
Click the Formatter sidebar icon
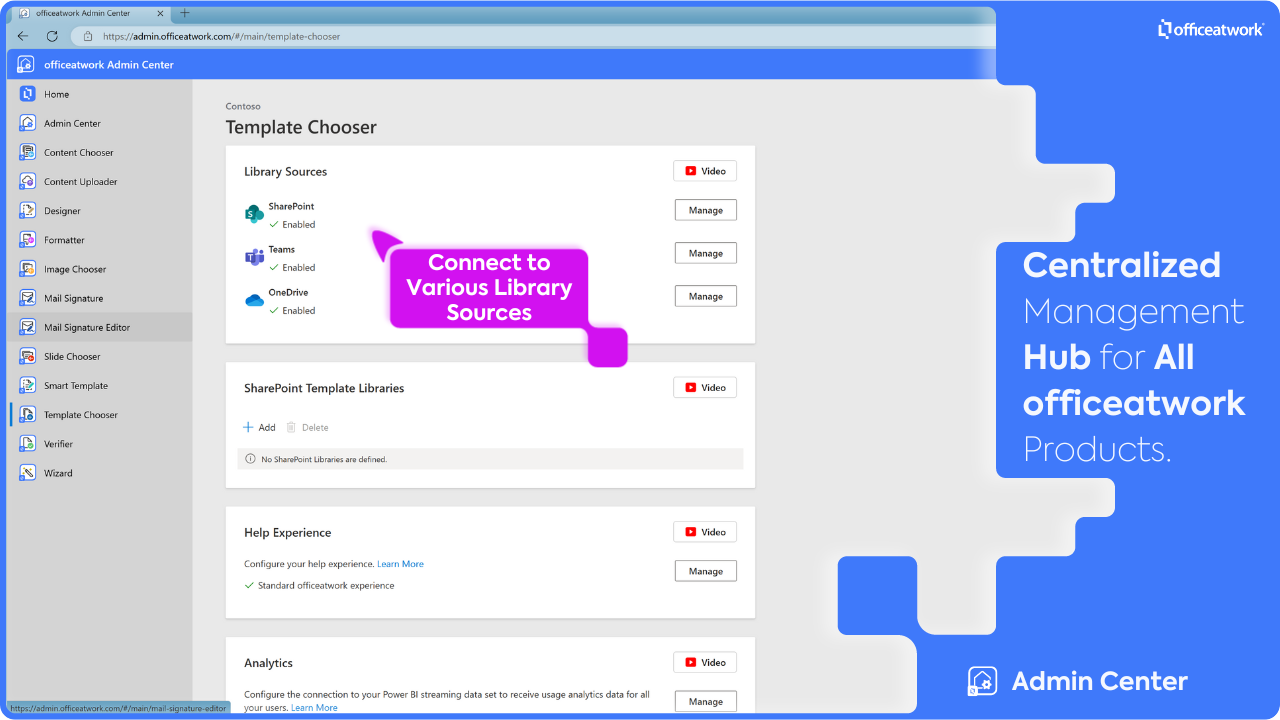point(27,240)
